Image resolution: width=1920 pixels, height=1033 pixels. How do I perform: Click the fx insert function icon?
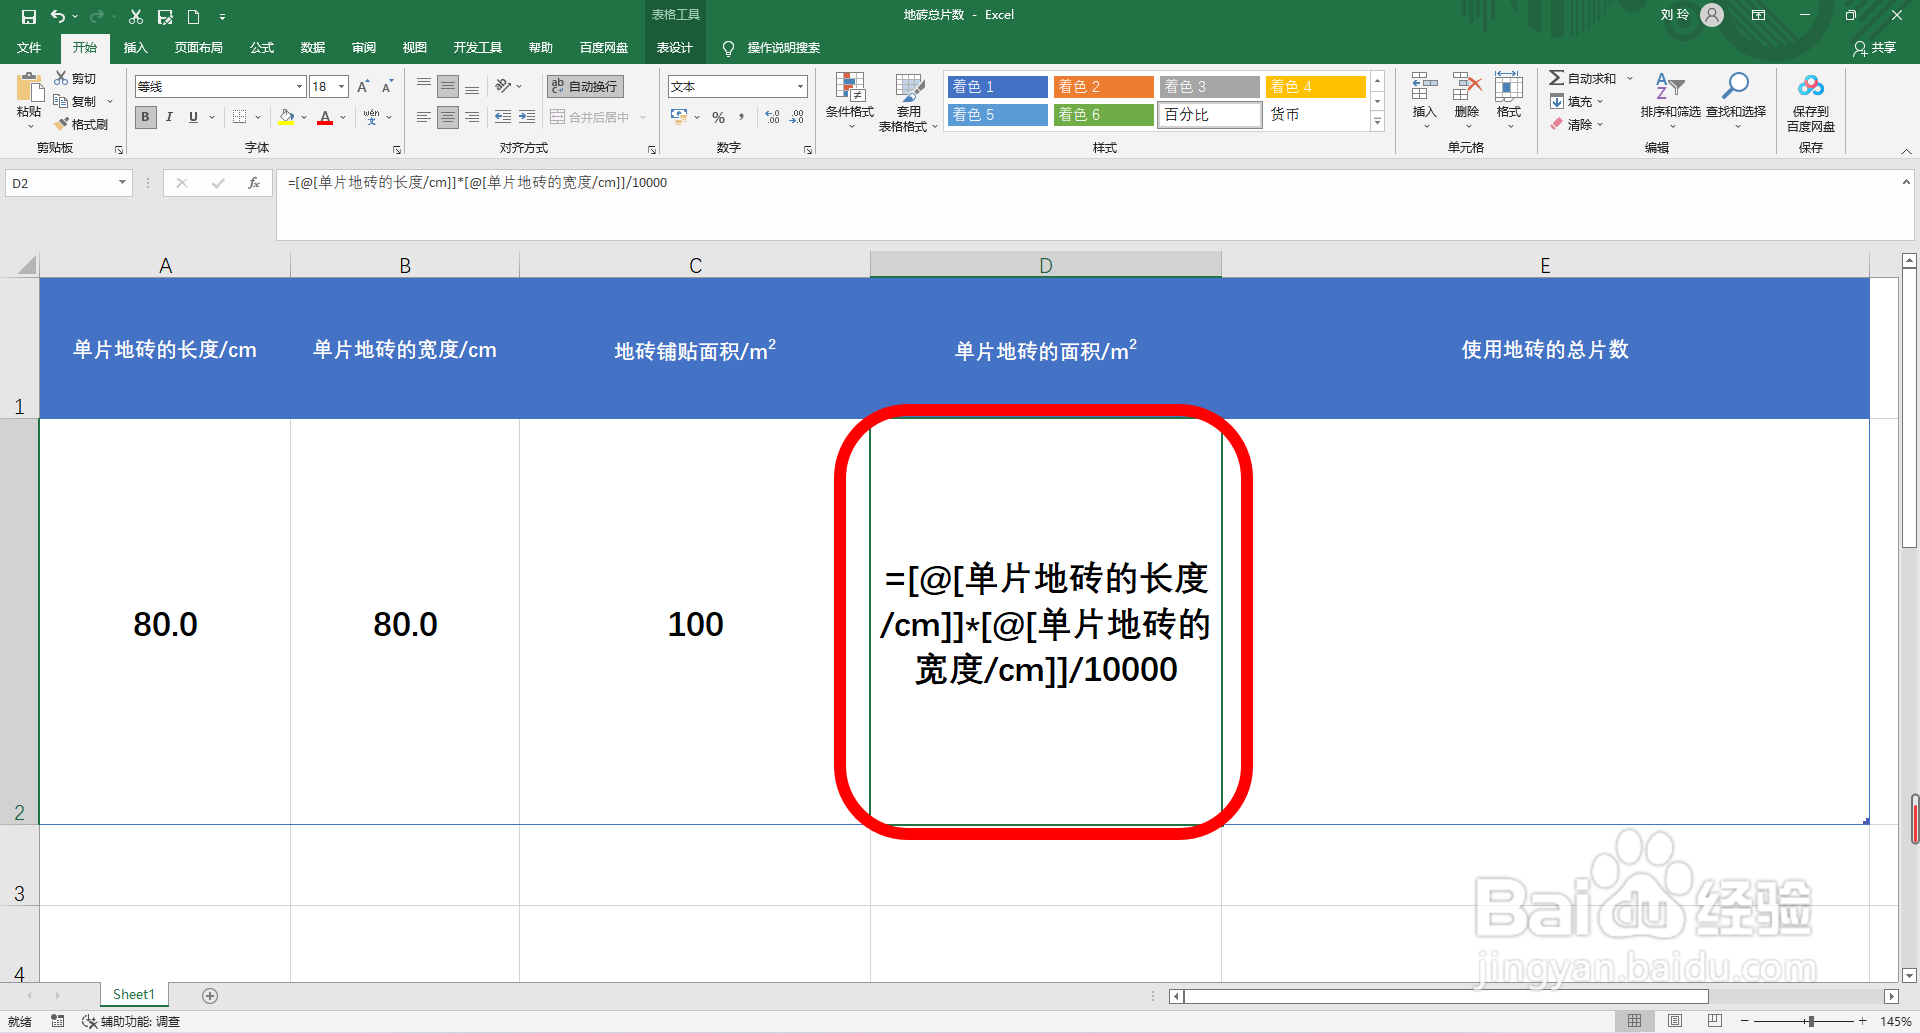click(x=254, y=183)
